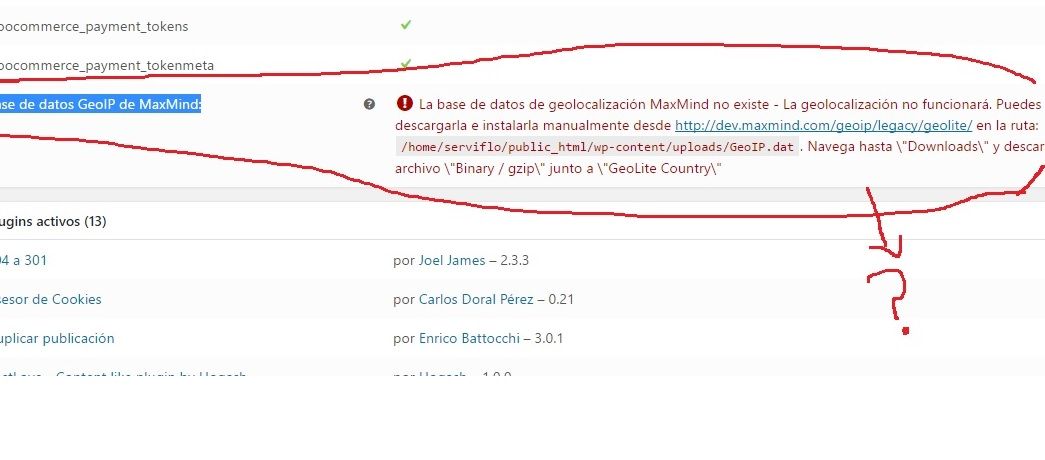Screen dimensions: 1045x460
Task: Visit author Joel James link
Action: tap(452, 260)
